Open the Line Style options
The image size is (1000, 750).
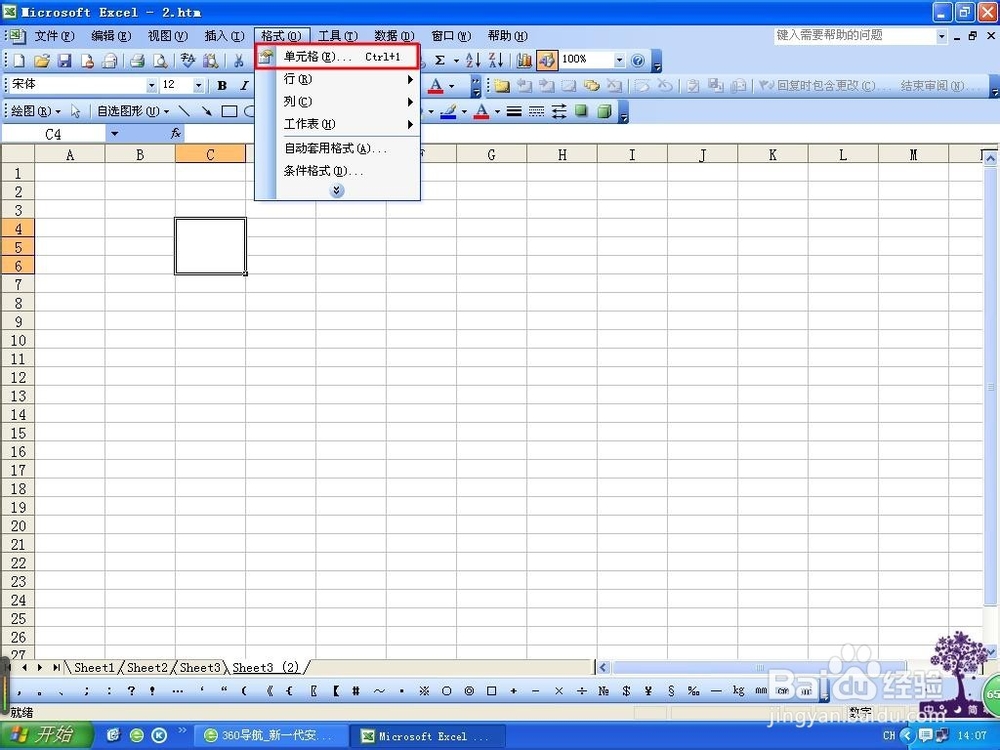[x=514, y=112]
